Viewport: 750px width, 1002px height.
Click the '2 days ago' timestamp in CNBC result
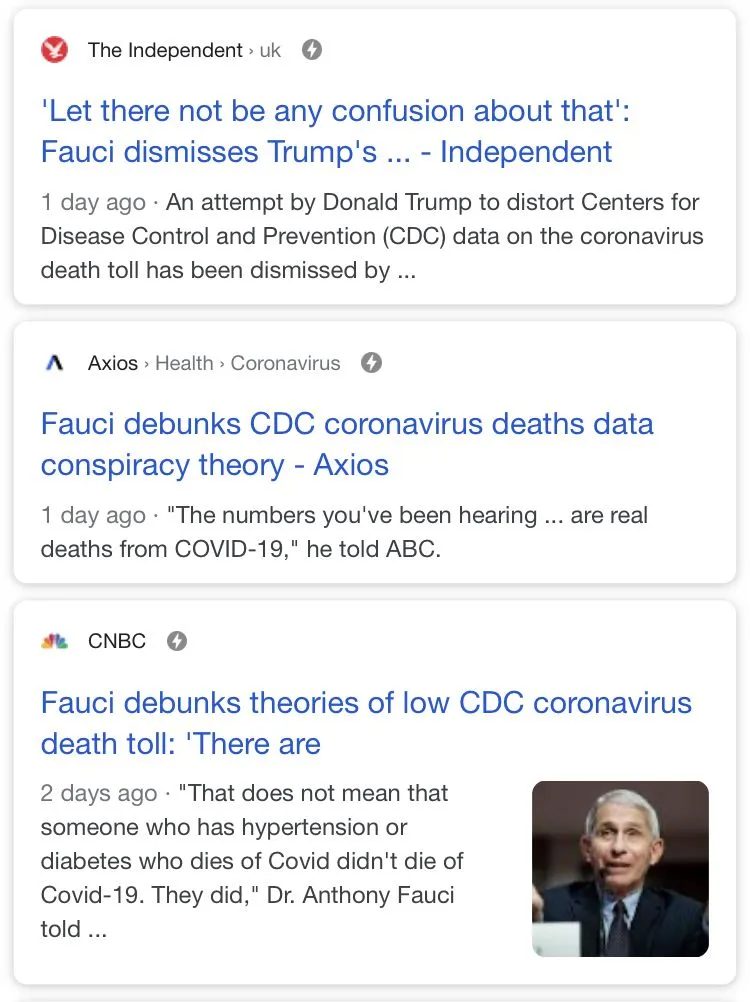(98, 794)
